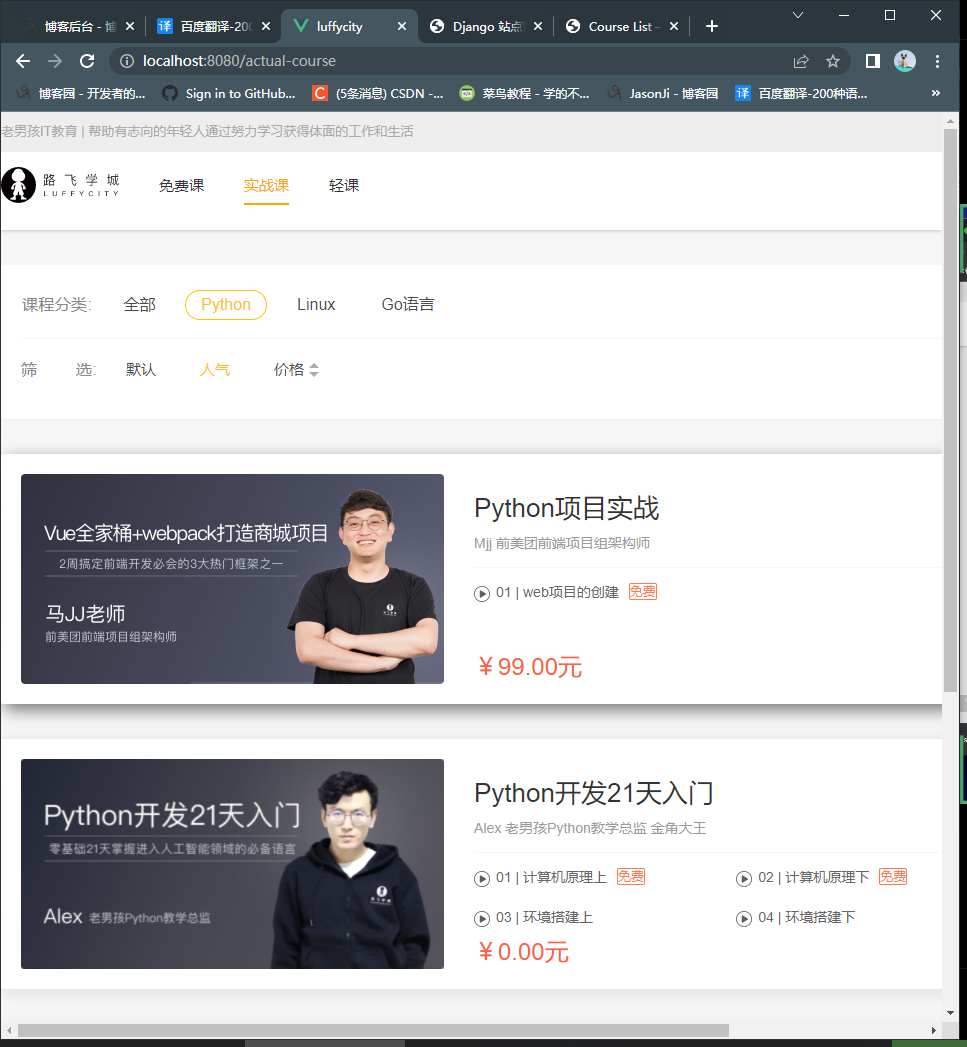
Task: Click the vertical page scrollbar thumb
Action: coord(950,410)
